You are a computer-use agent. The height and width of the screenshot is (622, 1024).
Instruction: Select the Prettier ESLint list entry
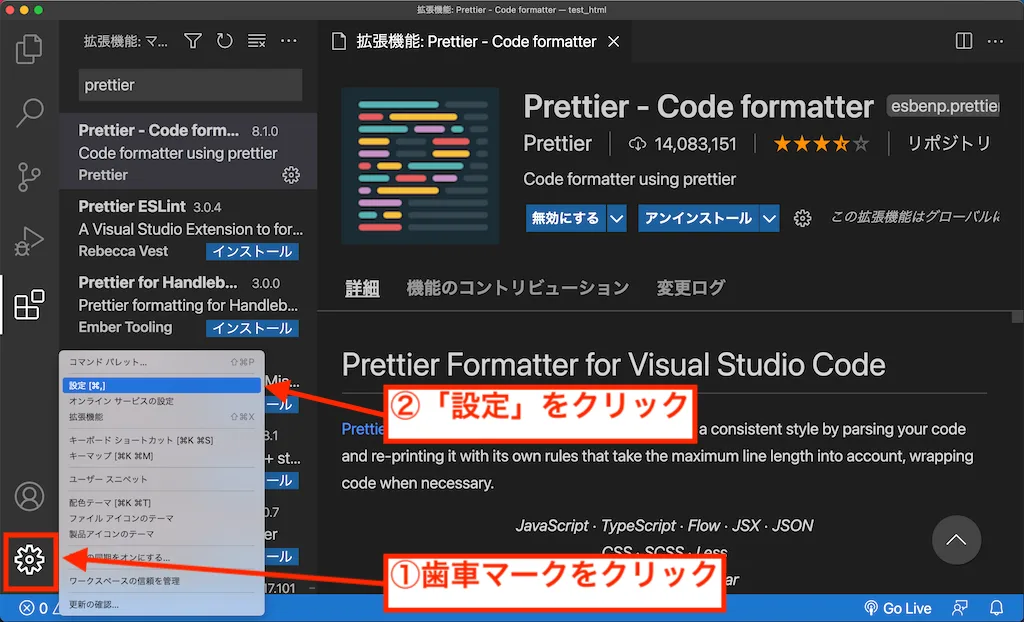pyautogui.click(x=188, y=228)
